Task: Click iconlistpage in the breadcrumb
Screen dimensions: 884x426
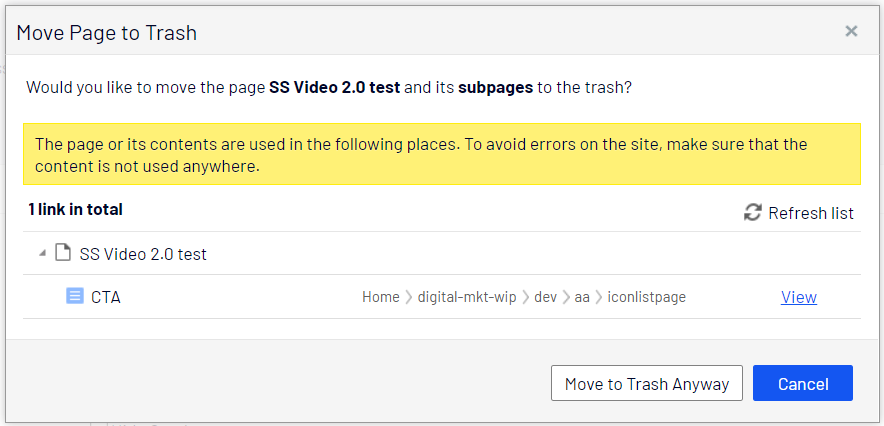Action: [x=647, y=297]
